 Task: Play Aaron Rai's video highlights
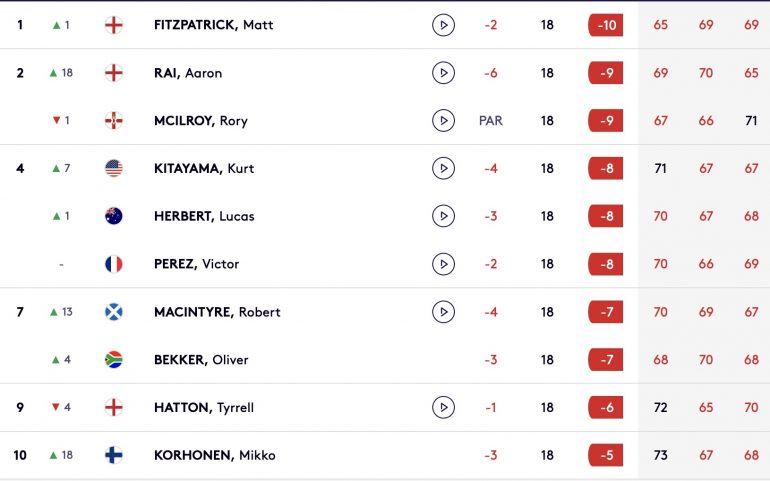coord(443,73)
